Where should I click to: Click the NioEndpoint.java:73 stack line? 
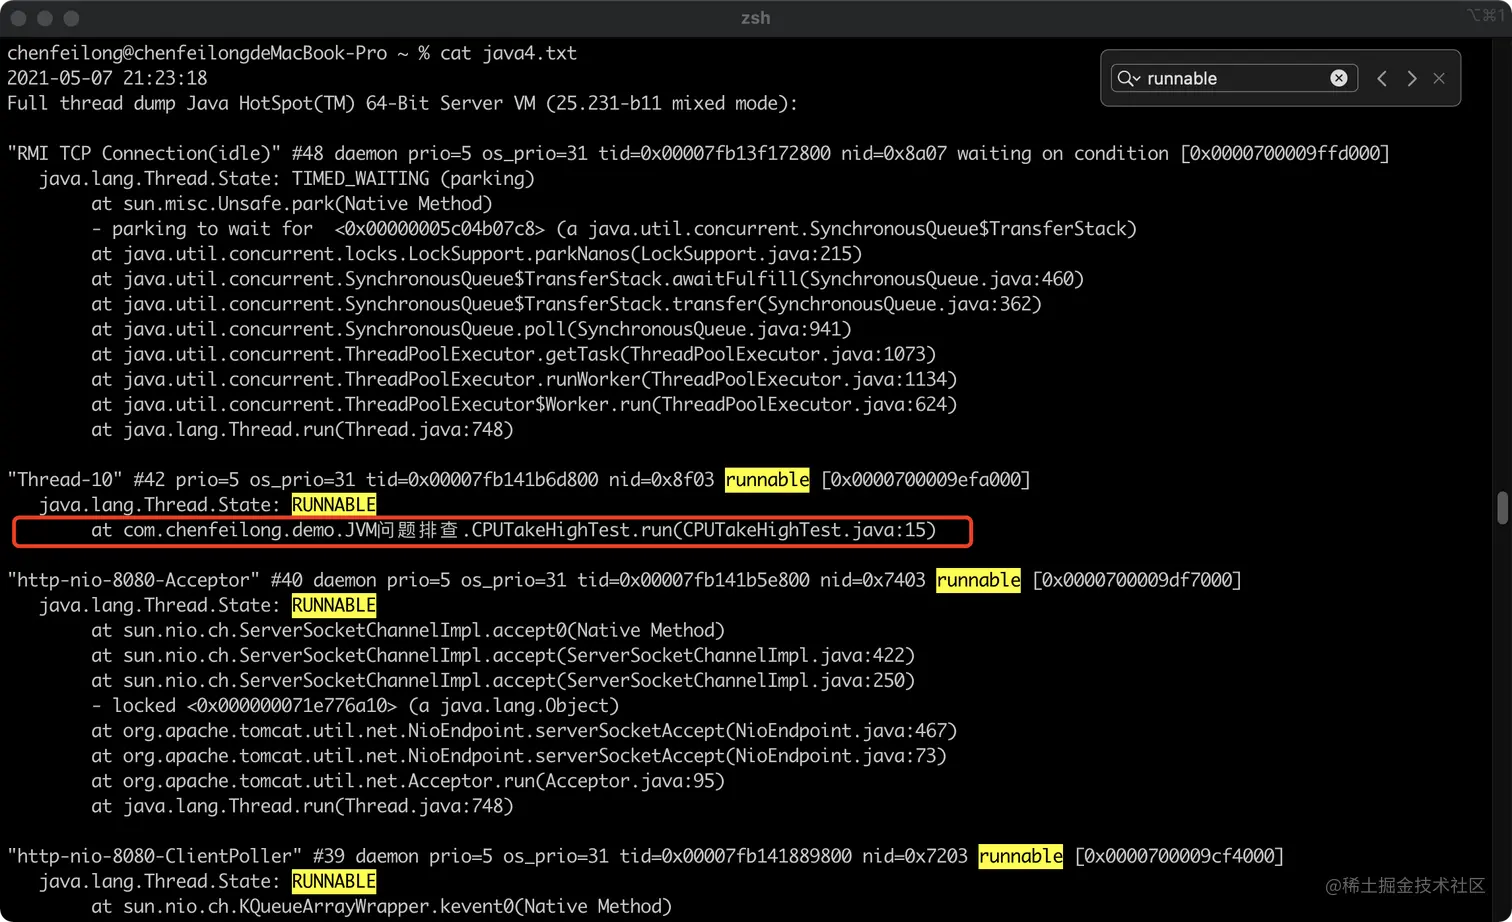click(518, 756)
